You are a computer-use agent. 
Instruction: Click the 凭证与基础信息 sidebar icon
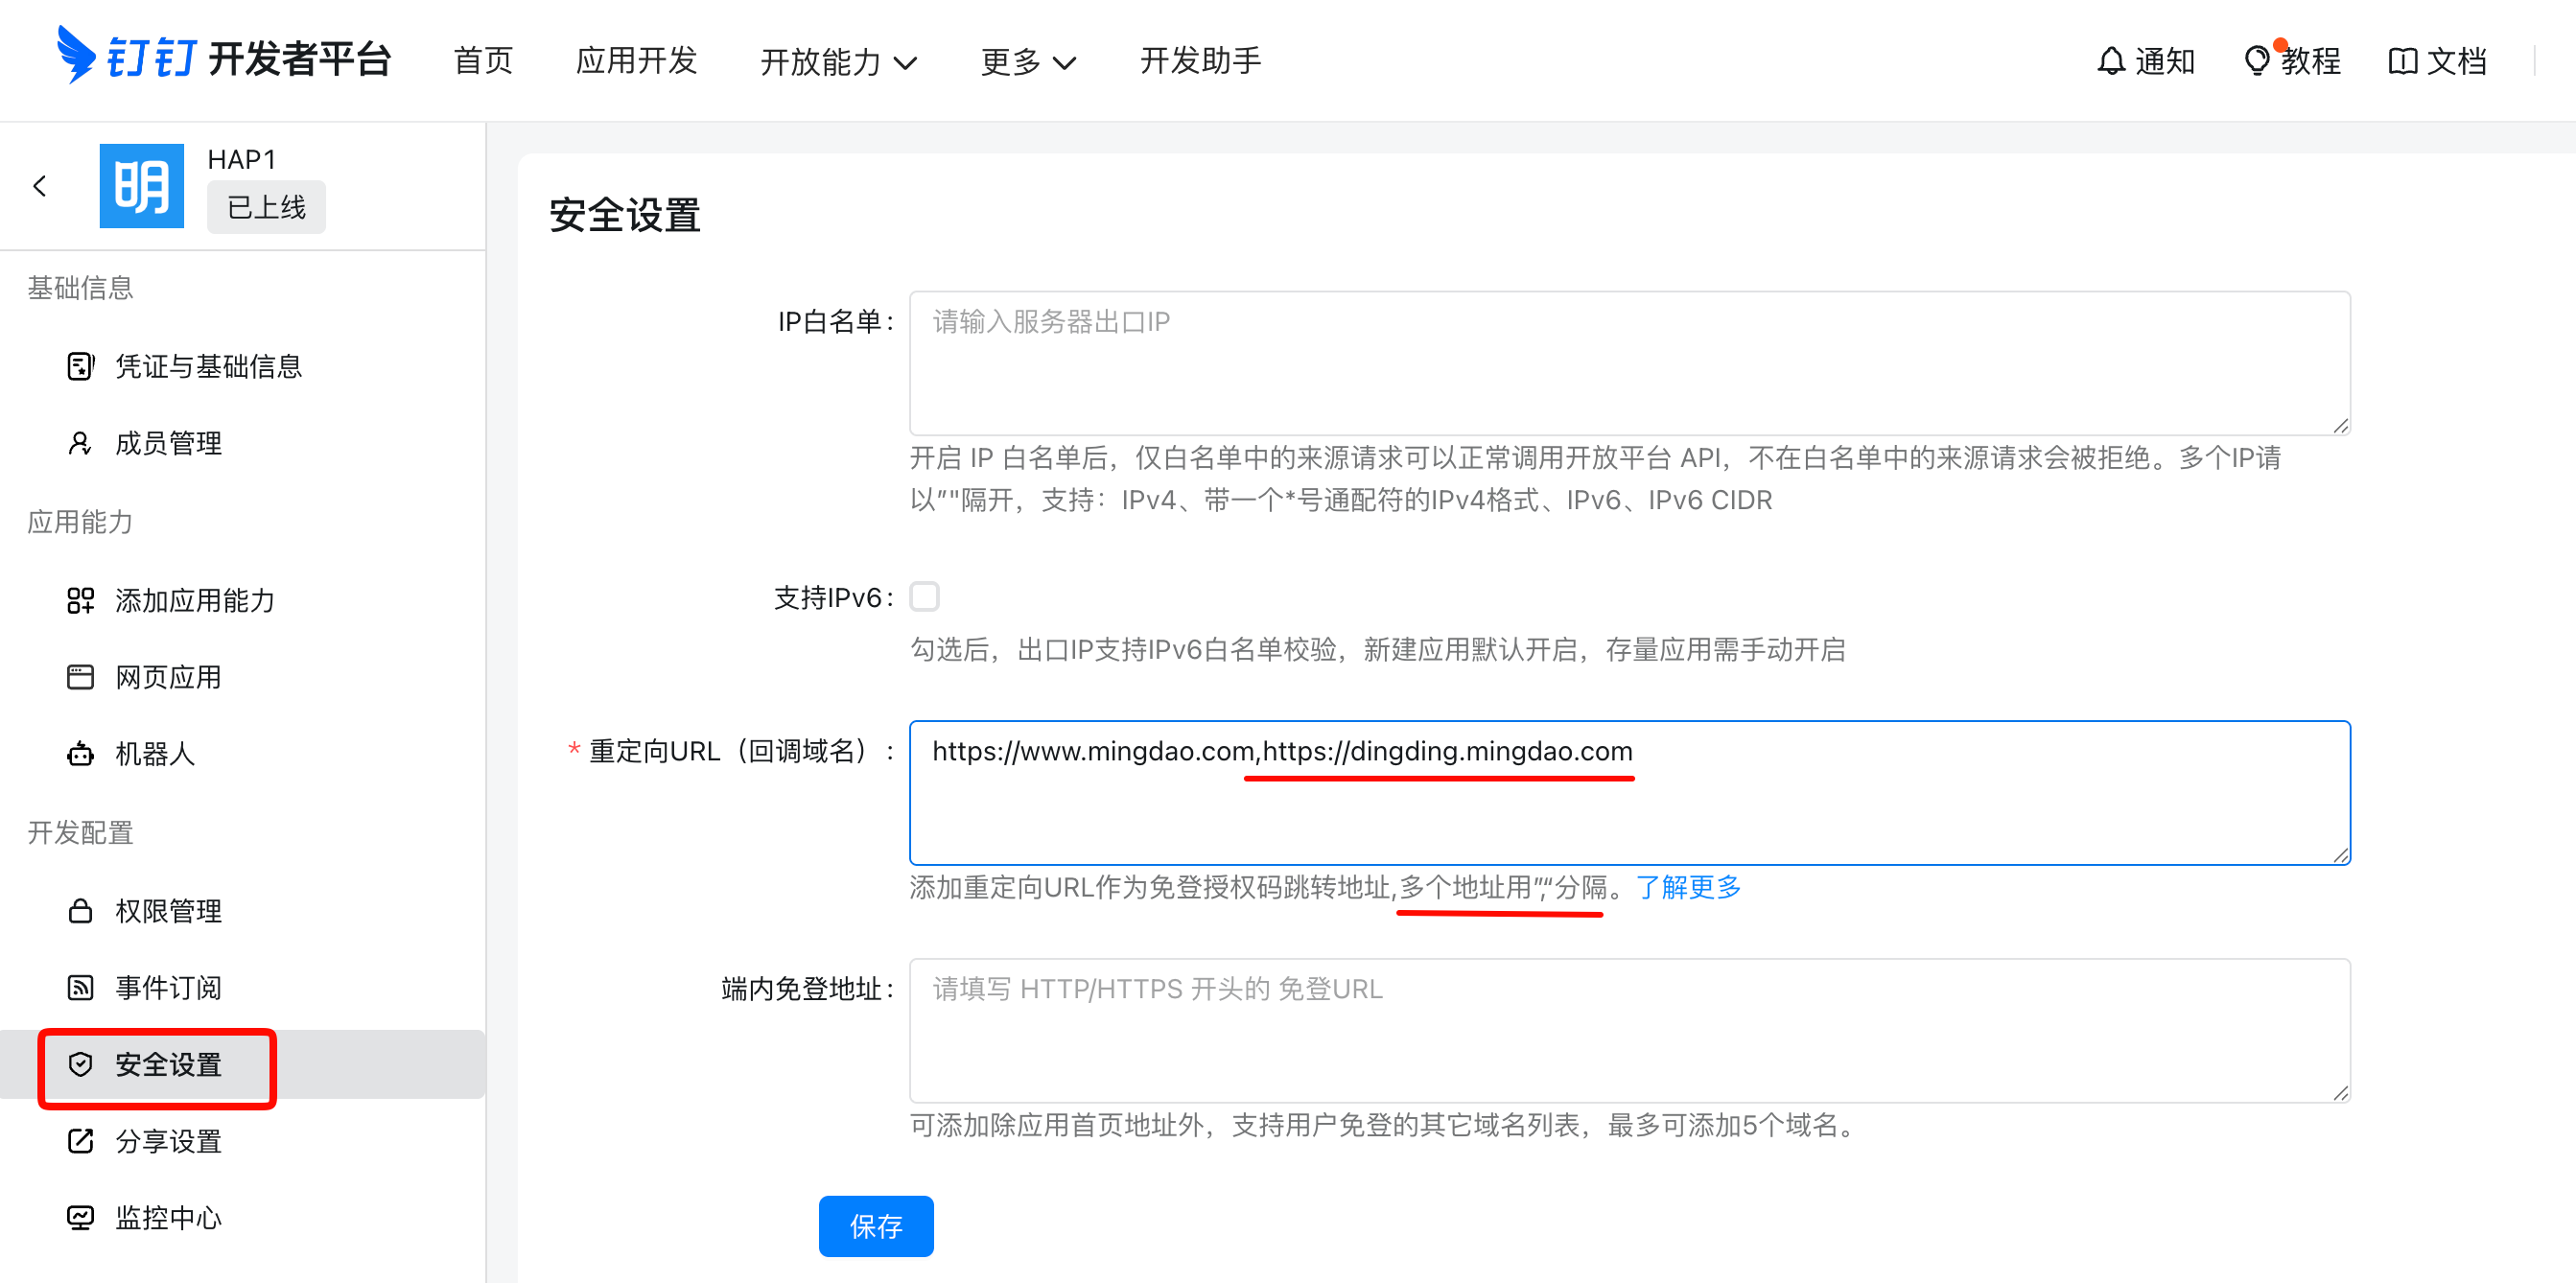(x=80, y=366)
